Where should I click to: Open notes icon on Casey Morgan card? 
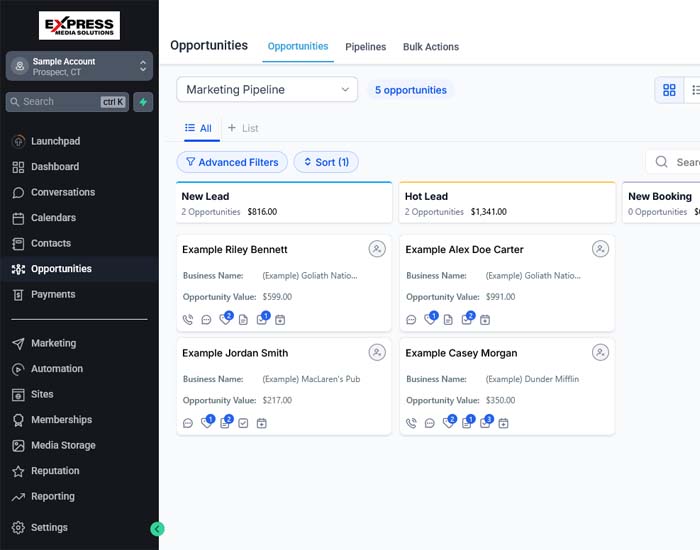pos(467,422)
